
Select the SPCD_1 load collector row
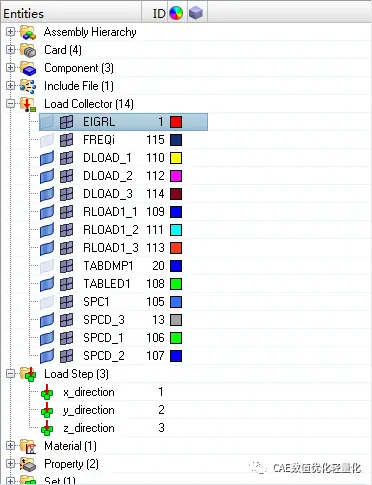click(123, 338)
